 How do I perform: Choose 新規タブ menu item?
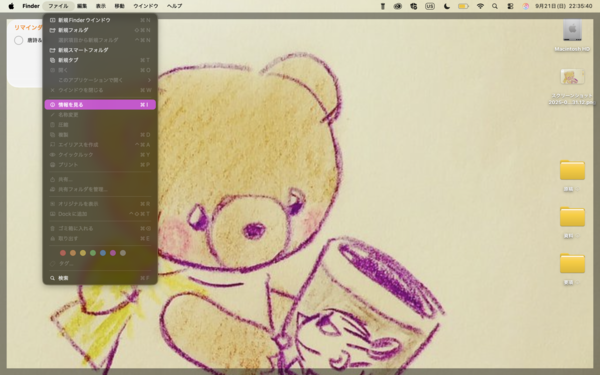(100, 60)
